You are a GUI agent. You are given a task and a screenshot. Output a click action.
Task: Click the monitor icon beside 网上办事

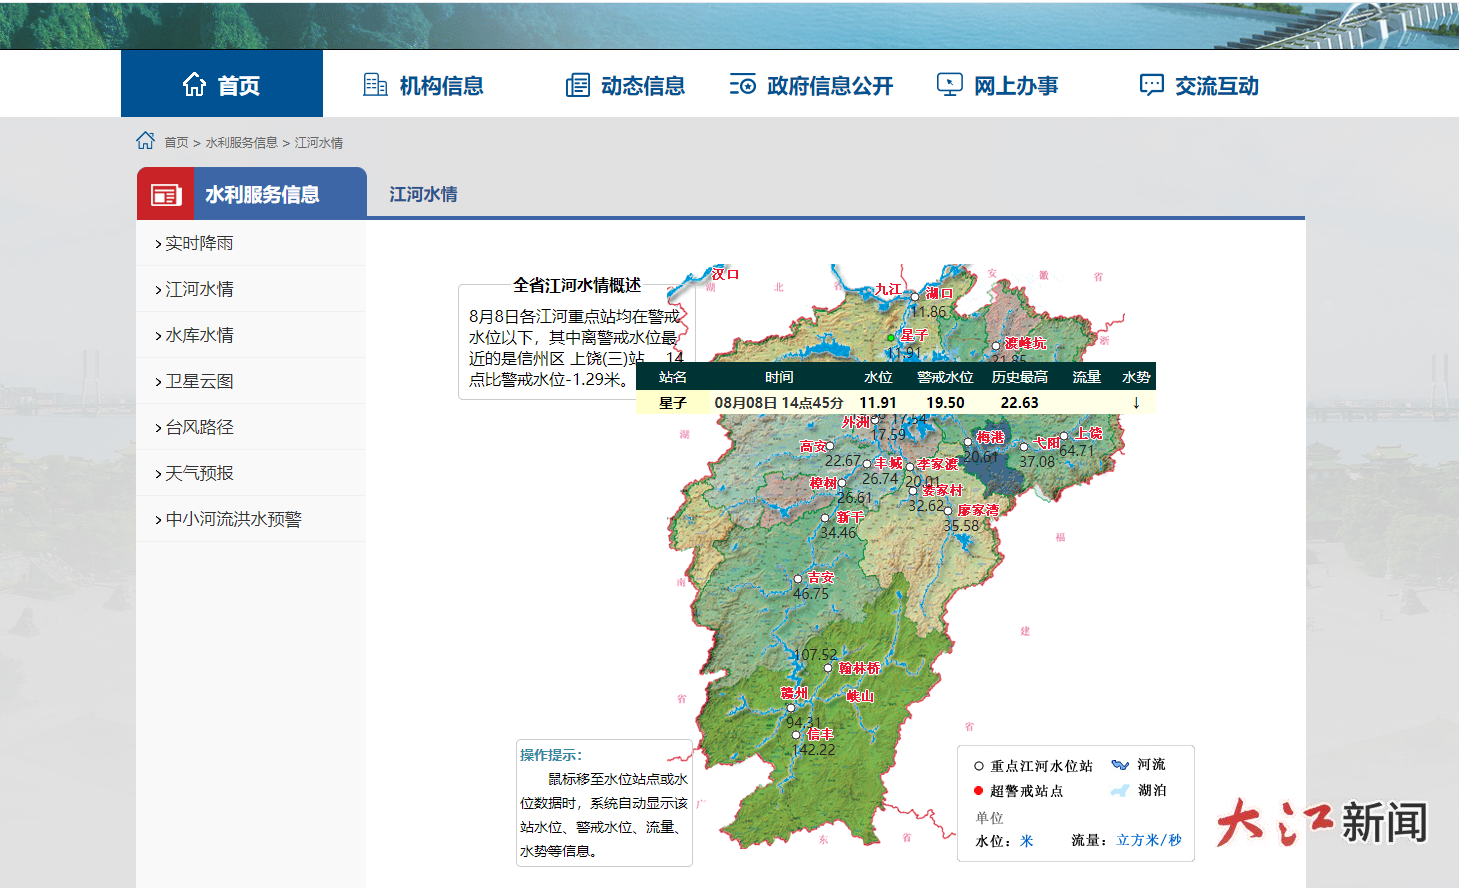coord(949,85)
